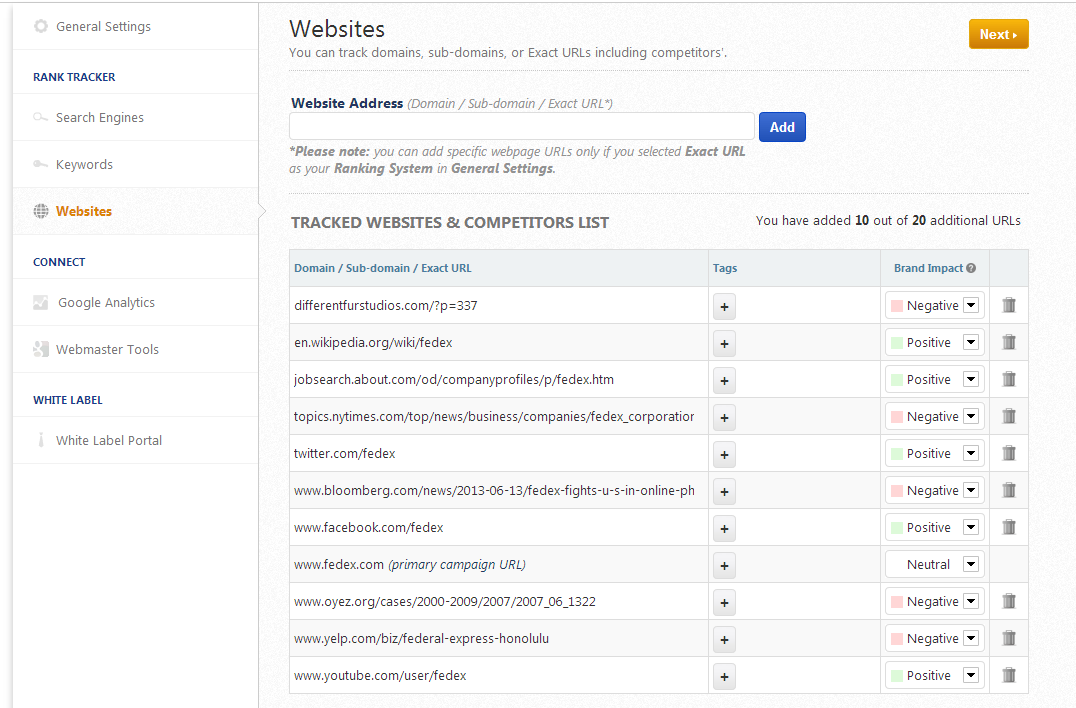Delete the www.youtube.com/user/fedex row
1076x708 pixels.
[1009, 676]
